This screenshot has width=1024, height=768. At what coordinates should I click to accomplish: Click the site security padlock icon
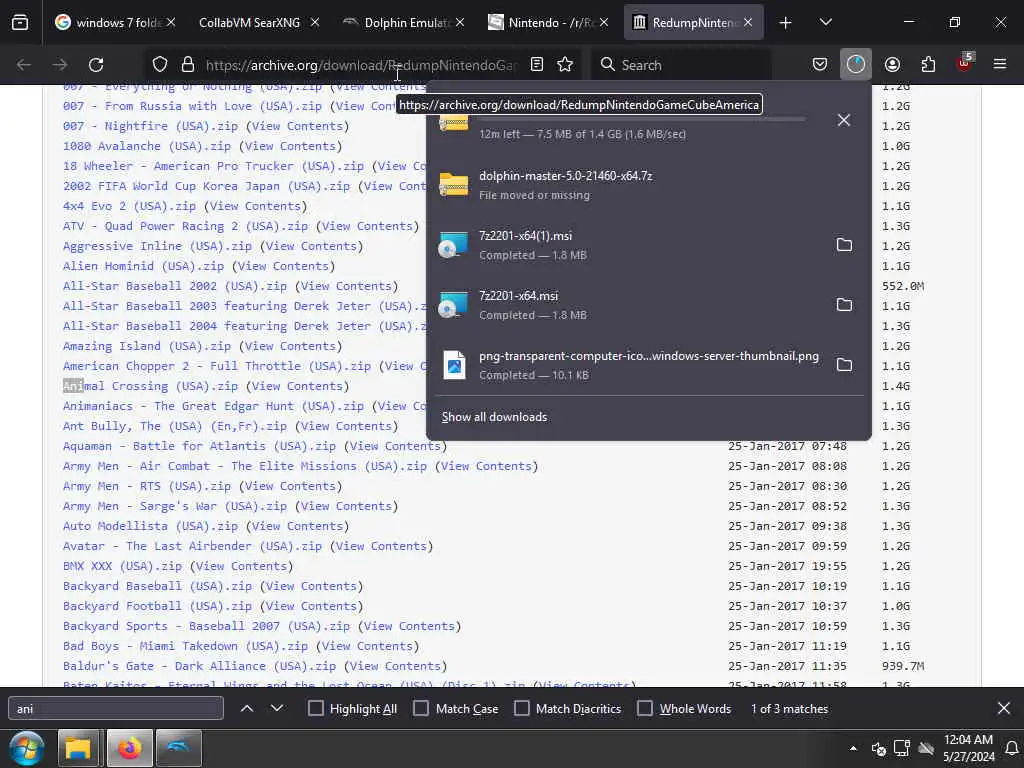coord(188,65)
